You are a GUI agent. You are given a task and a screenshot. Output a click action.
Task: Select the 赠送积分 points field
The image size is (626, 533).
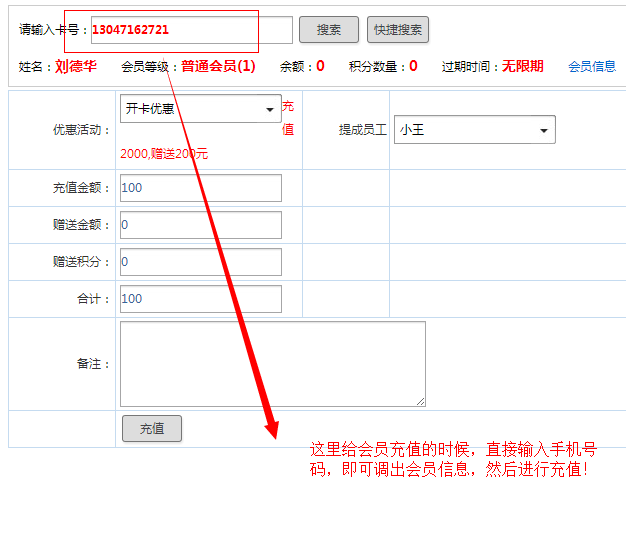(x=200, y=262)
